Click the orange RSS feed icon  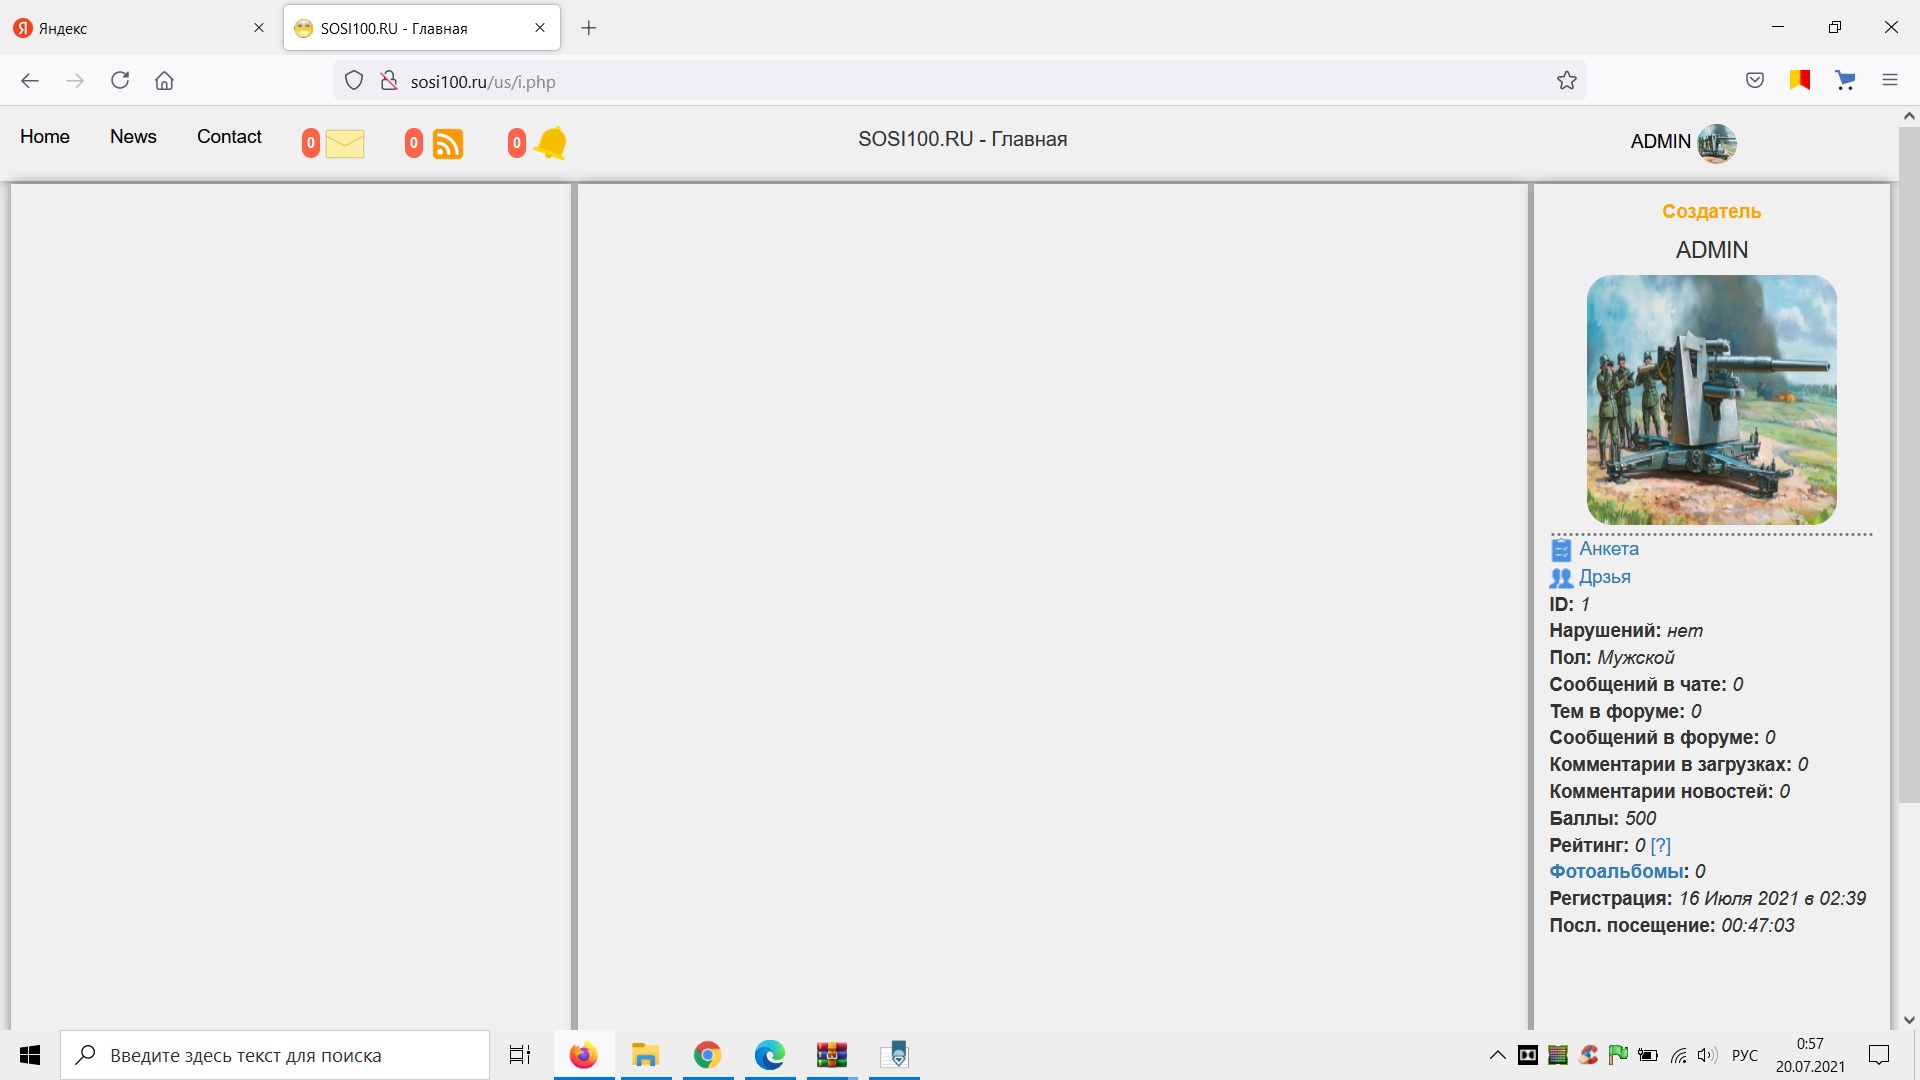coord(447,144)
